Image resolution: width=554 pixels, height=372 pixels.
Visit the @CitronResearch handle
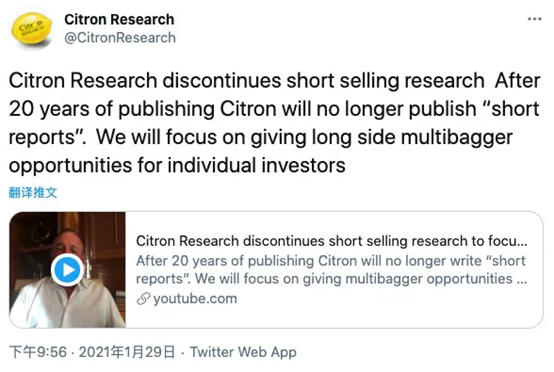click(x=120, y=37)
